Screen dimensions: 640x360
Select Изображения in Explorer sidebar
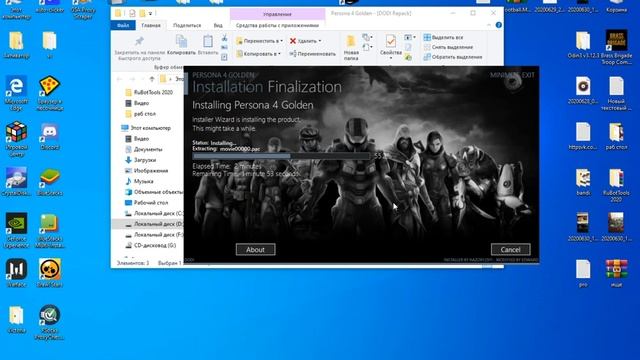tap(147, 170)
